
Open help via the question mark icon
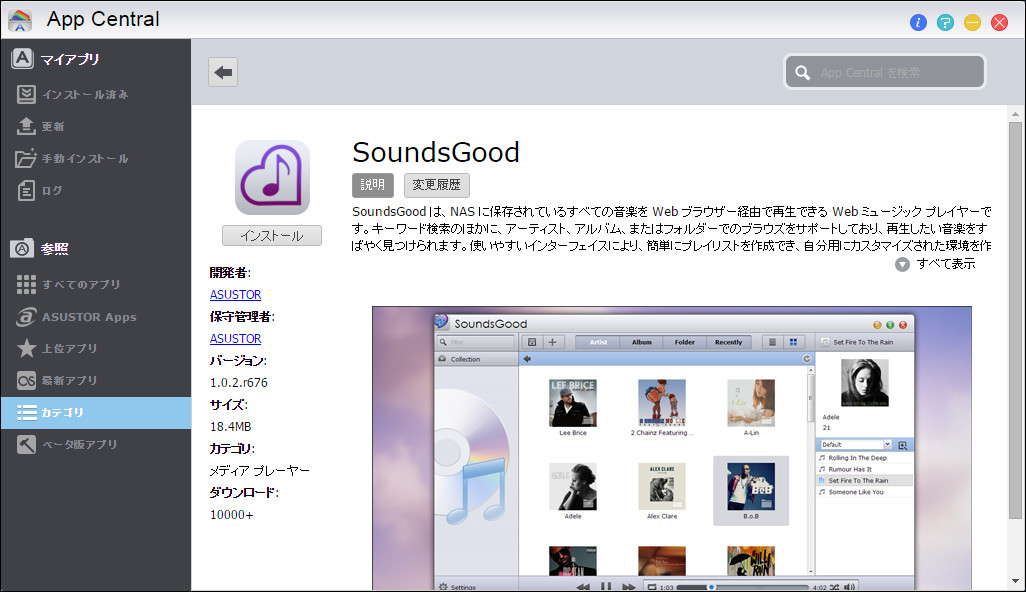click(x=945, y=22)
